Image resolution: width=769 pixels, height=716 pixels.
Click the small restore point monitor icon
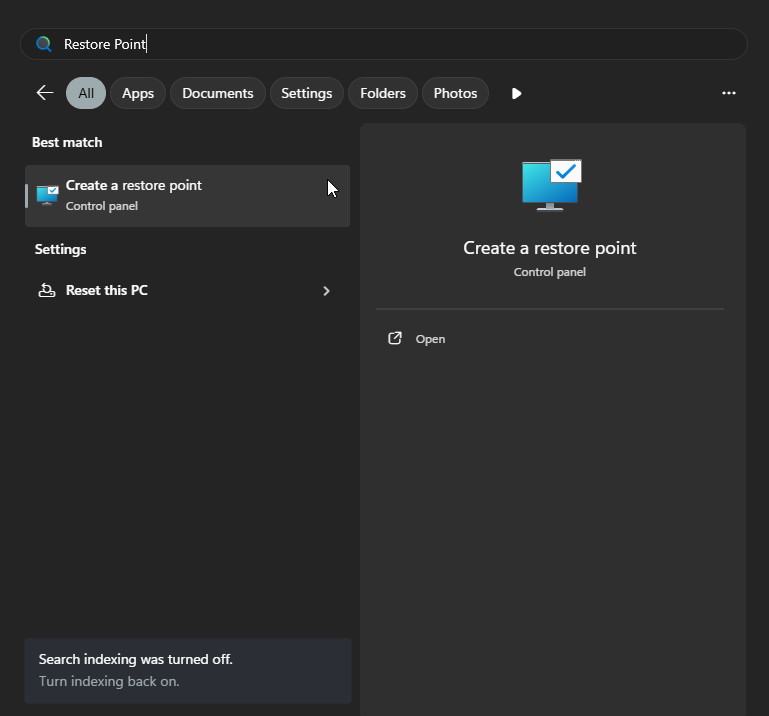coord(48,195)
